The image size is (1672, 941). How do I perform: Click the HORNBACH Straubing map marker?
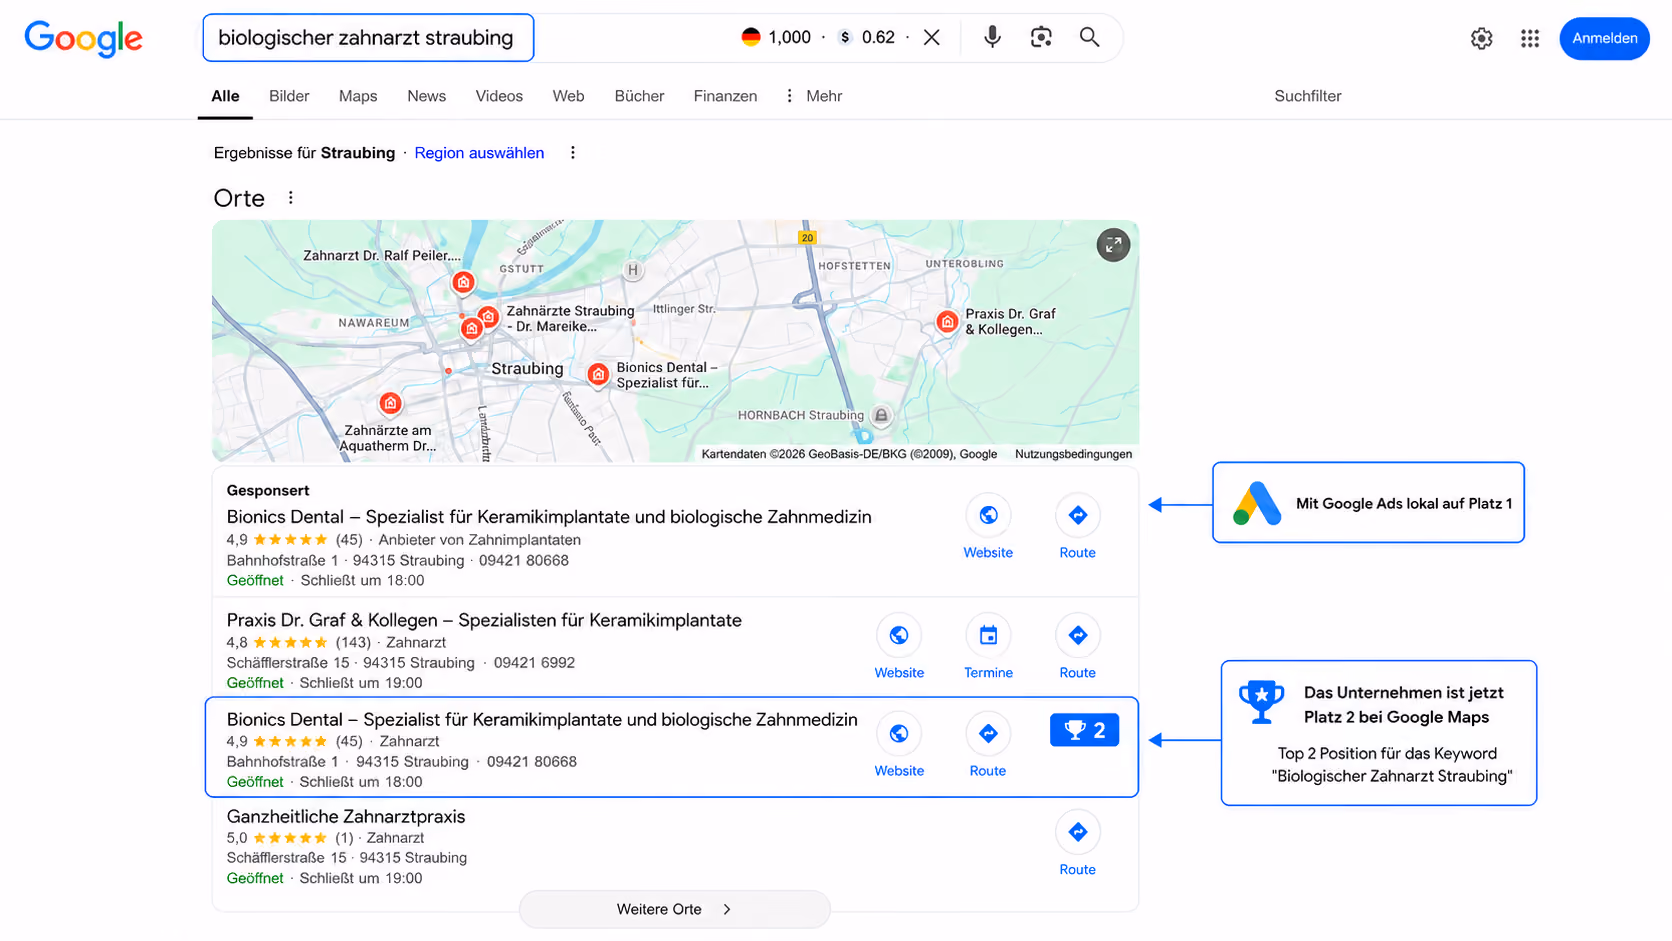click(880, 415)
